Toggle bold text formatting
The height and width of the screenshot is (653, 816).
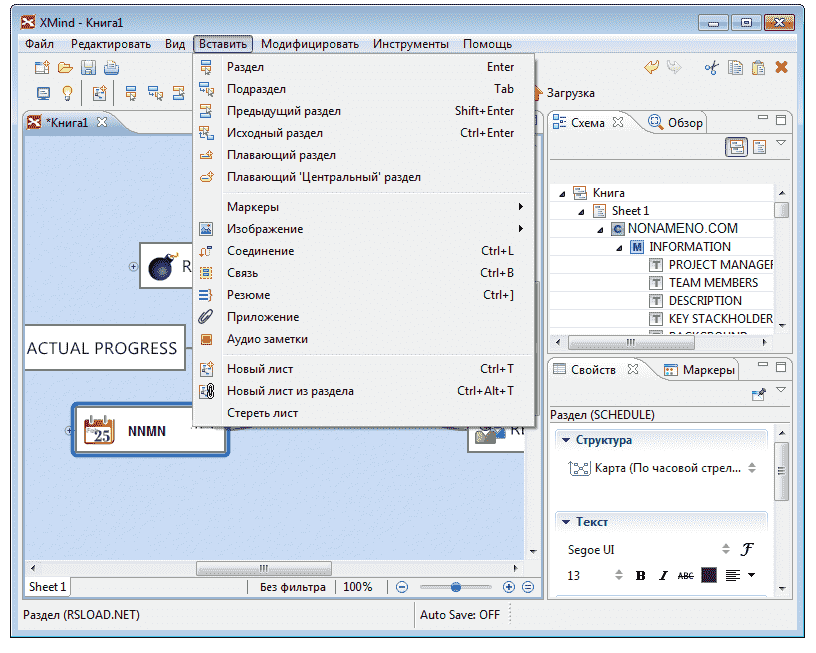click(641, 576)
